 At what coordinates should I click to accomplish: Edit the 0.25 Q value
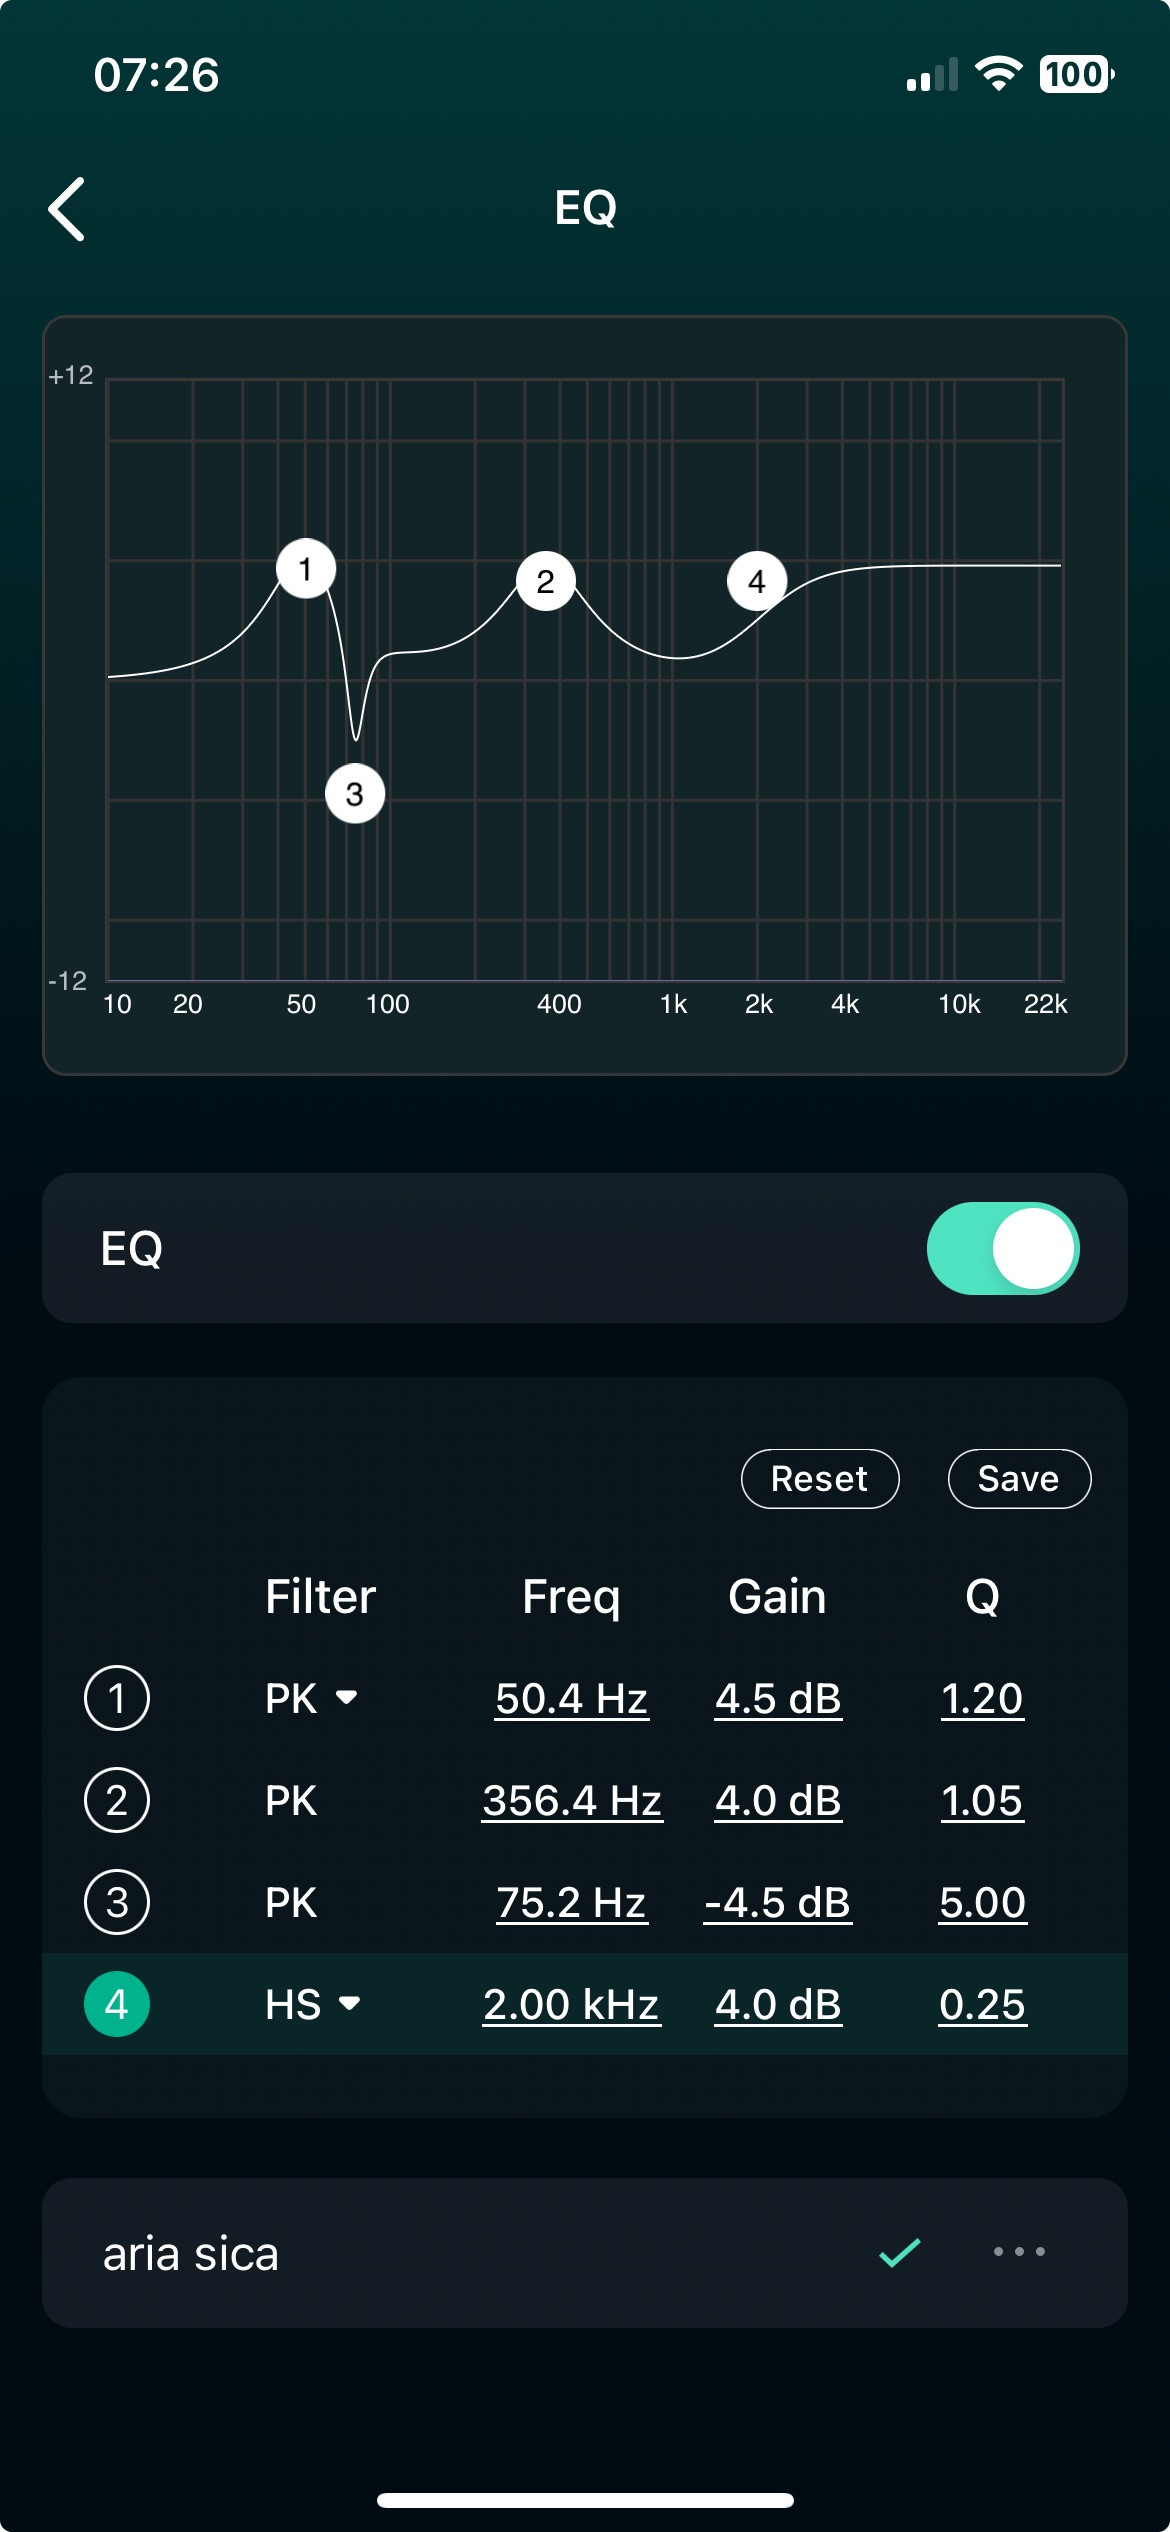[x=982, y=2004]
